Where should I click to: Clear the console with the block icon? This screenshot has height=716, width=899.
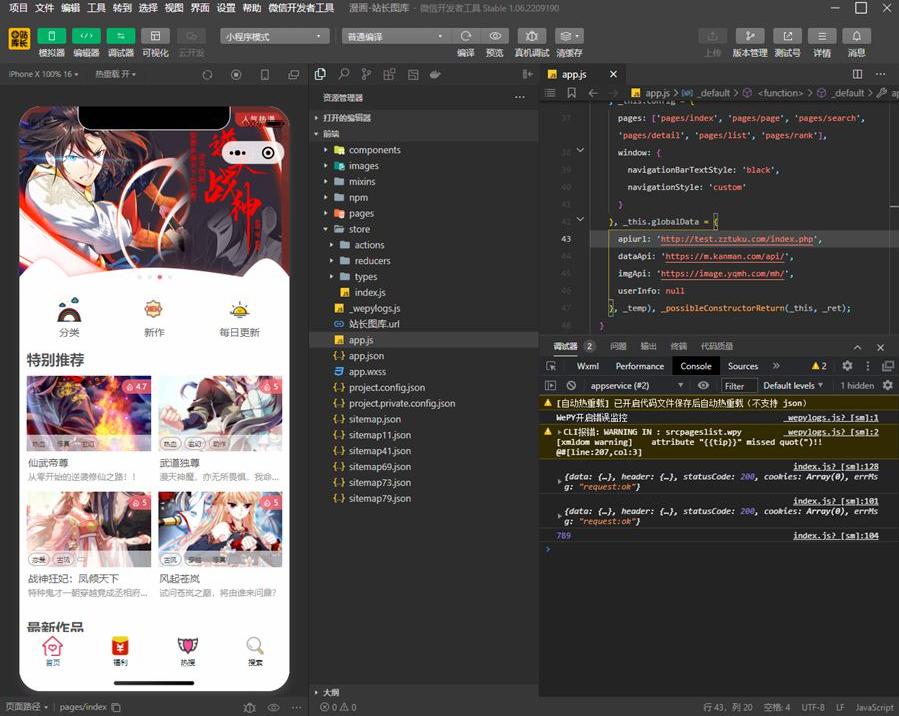[x=571, y=386]
